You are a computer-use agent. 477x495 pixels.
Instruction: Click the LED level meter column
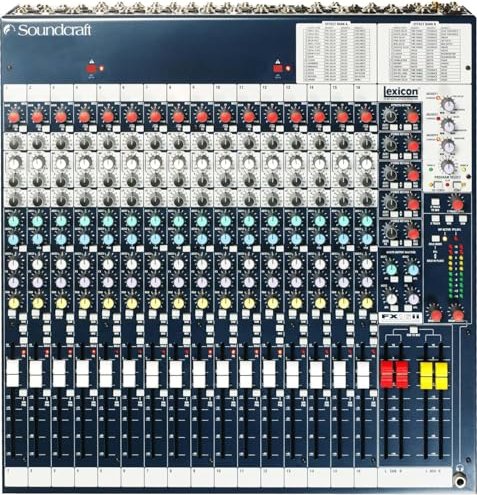click(x=456, y=271)
